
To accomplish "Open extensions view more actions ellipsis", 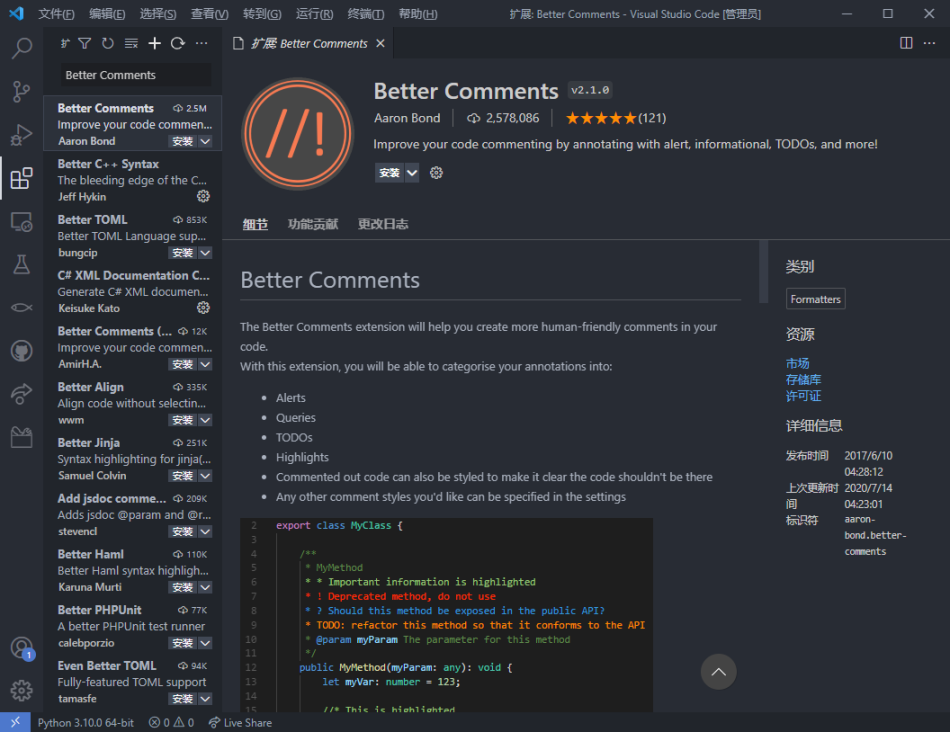I will tap(202, 43).
